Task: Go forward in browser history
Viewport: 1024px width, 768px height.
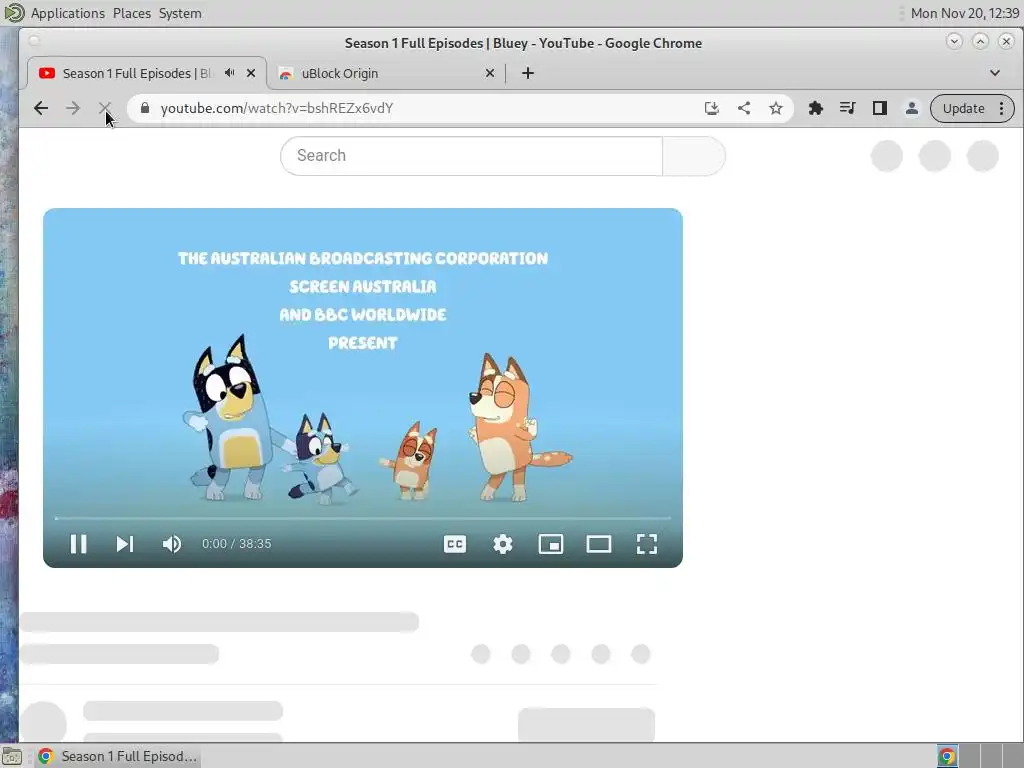Action: 73,108
